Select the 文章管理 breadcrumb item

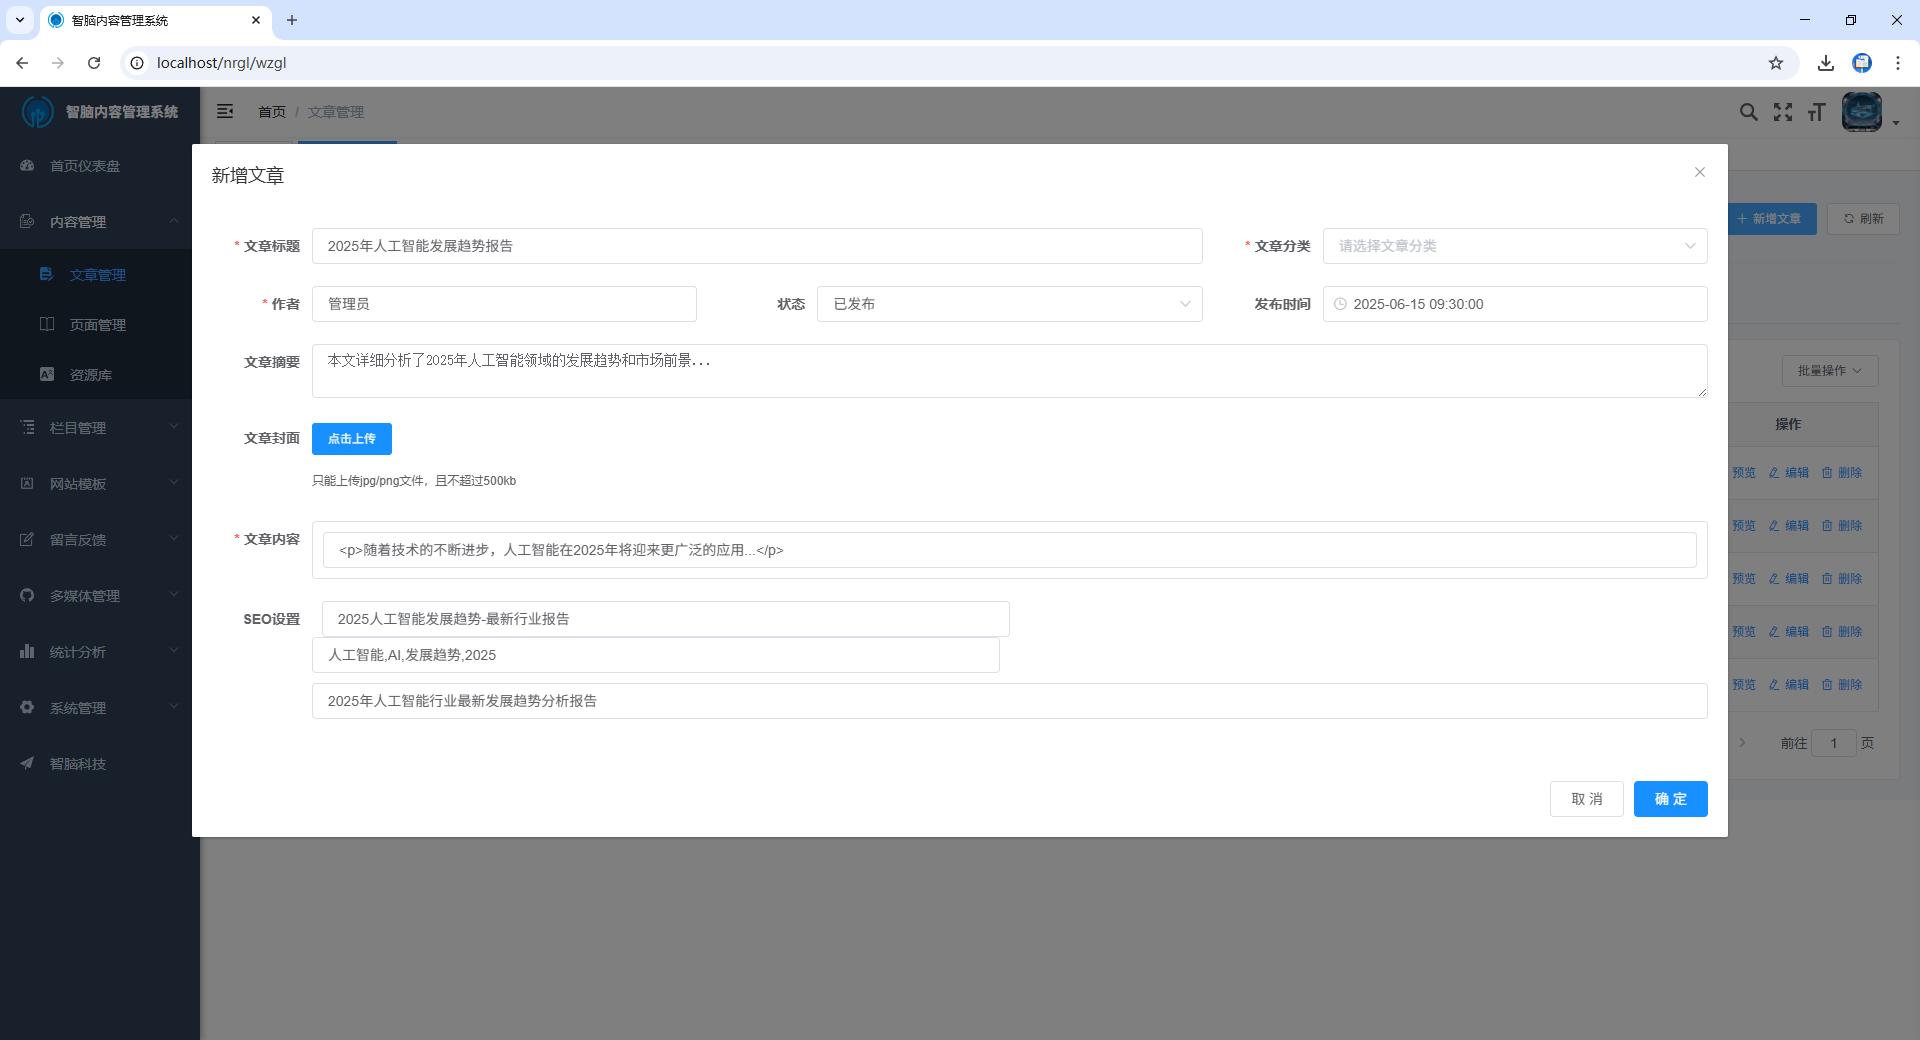pos(336,112)
